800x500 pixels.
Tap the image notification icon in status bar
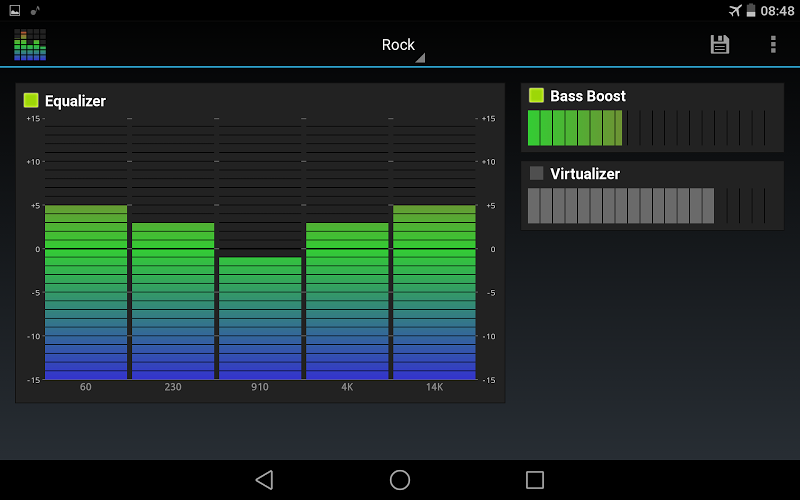click(15, 10)
